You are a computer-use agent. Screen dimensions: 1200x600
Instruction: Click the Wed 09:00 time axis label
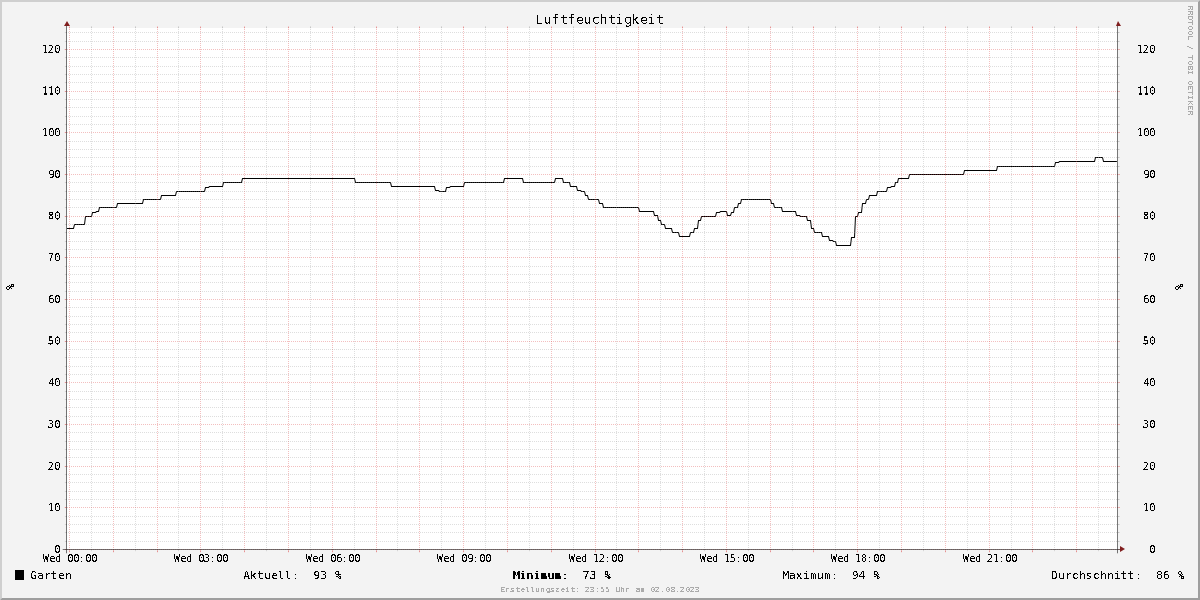click(x=464, y=558)
